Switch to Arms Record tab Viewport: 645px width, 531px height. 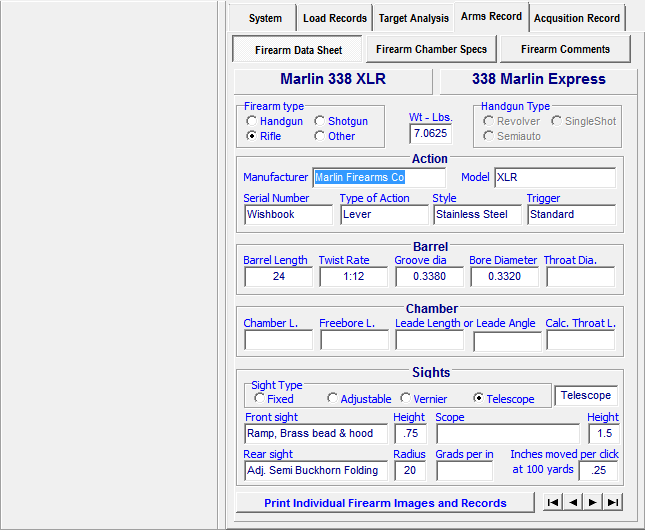[491, 16]
